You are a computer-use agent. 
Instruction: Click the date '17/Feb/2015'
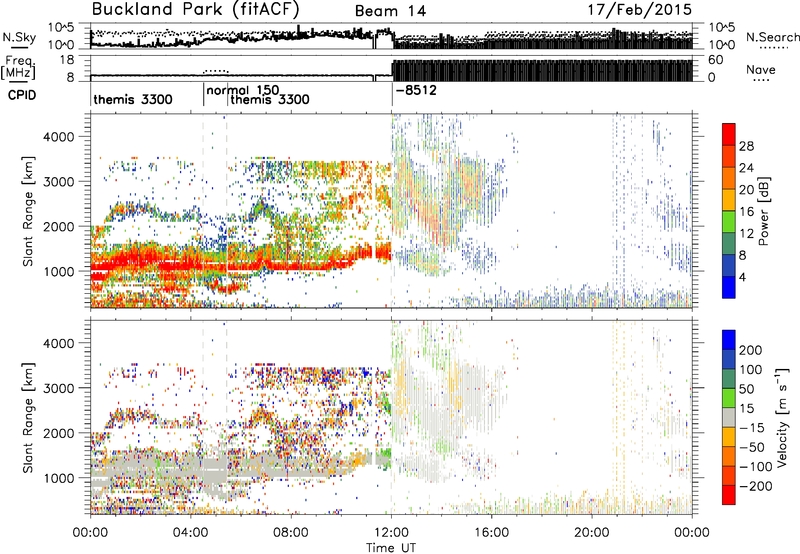point(640,10)
